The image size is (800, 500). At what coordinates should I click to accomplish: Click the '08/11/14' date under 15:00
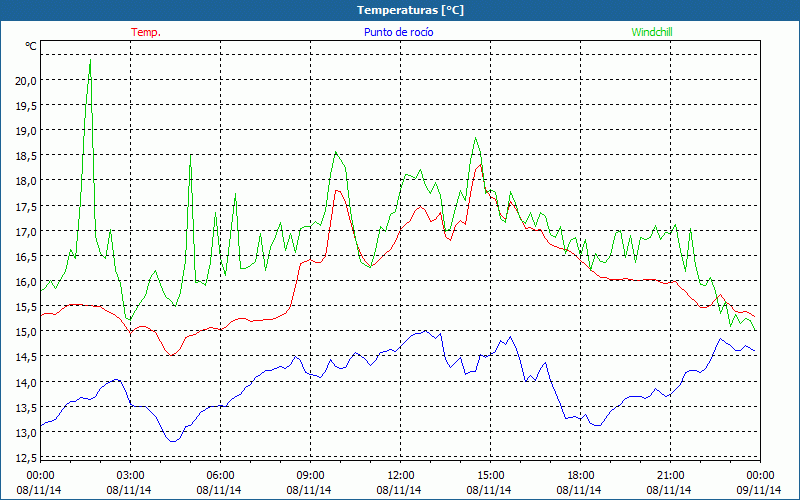[x=489, y=490]
